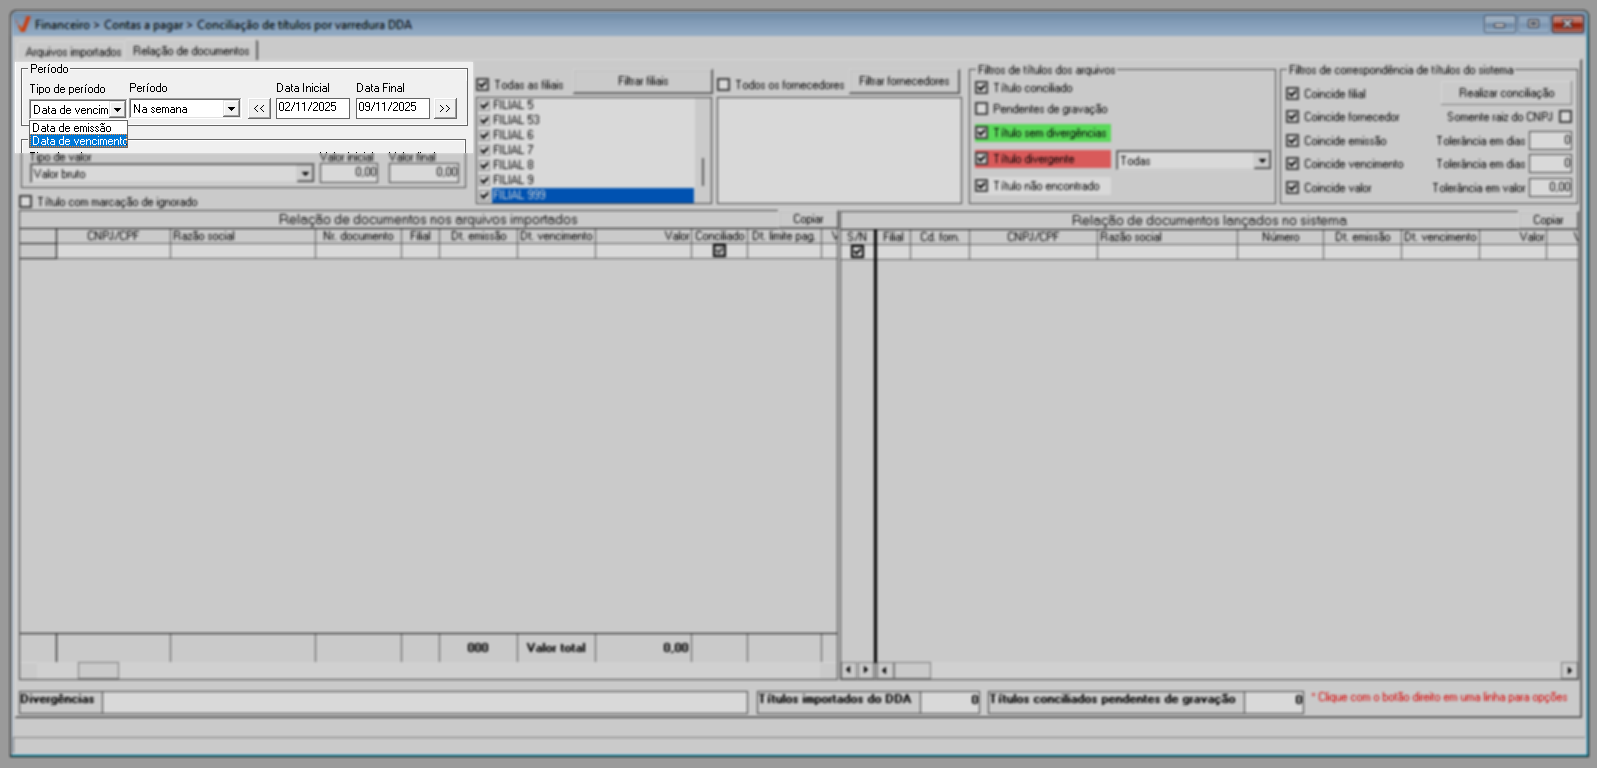1597x768 pixels.
Task: Enable the Todos os fornecedores checkbox
Action: pos(724,85)
